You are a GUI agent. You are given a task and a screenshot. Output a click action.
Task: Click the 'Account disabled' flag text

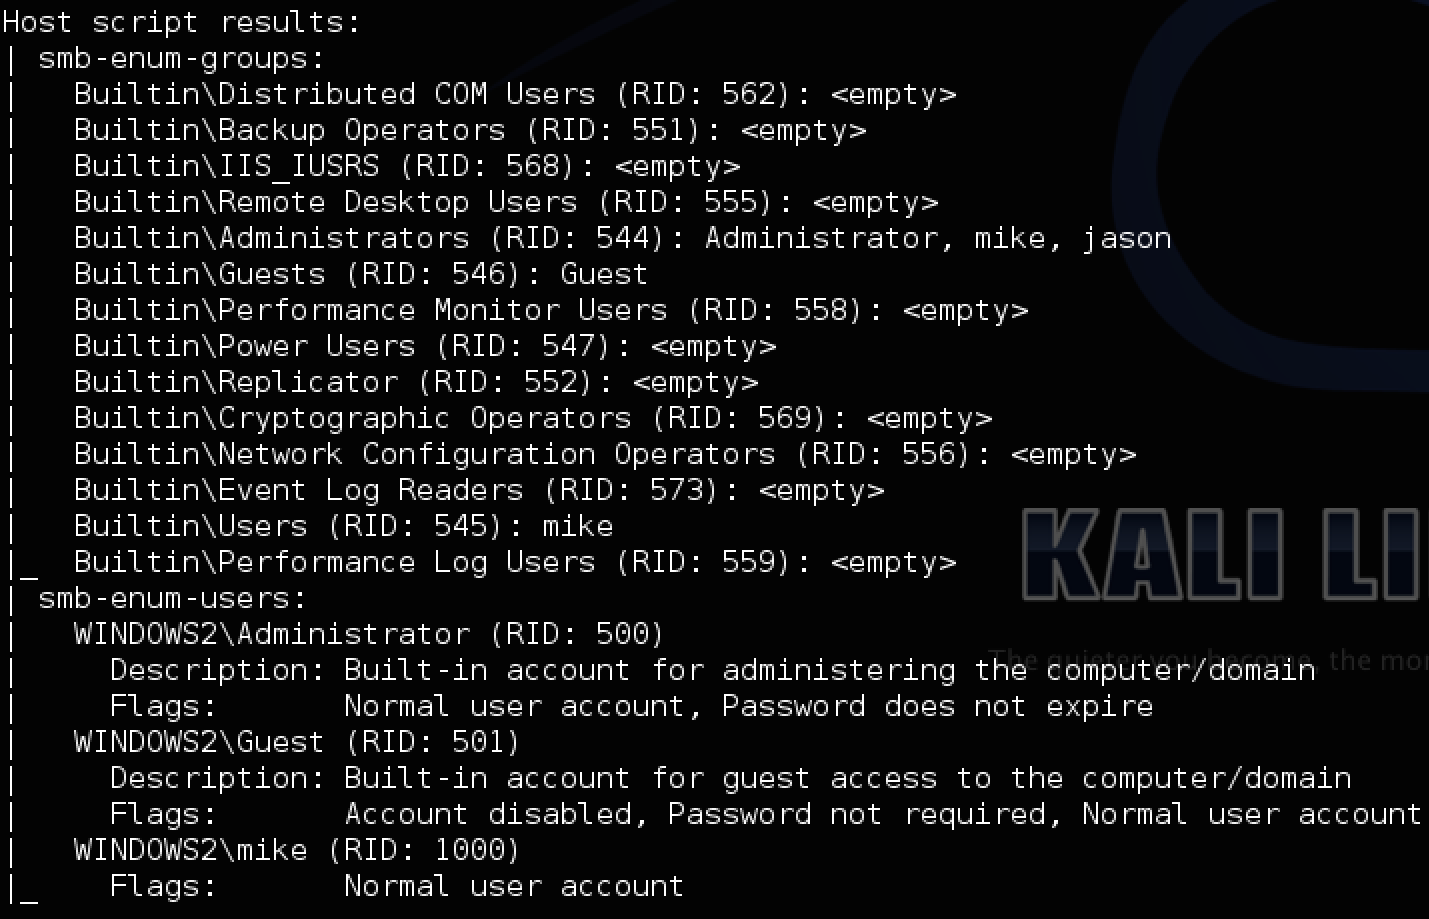tap(487, 814)
